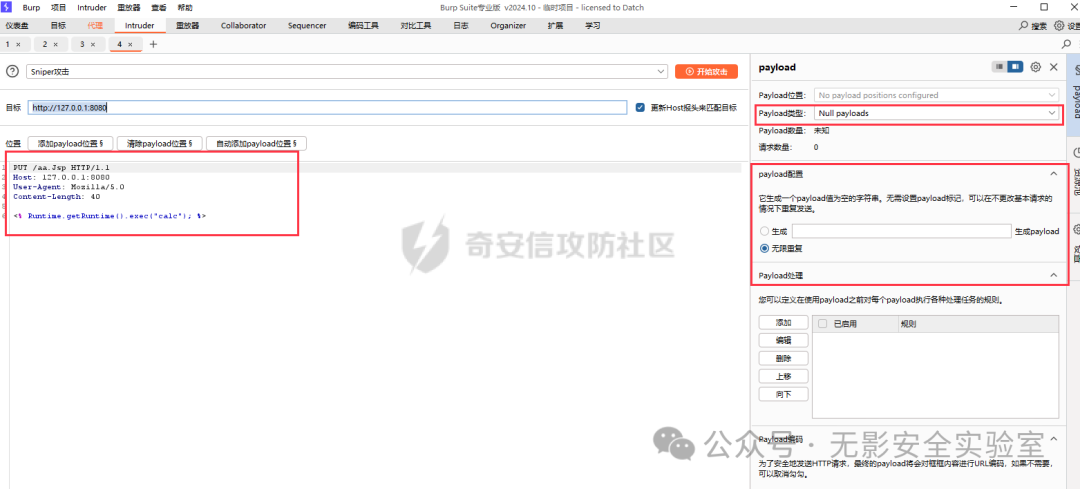Image resolution: width=1080 pixels, height=489 pixels.
Task: Open the Sniper攻击 attack type dropdown
Action: coord(346,71)
